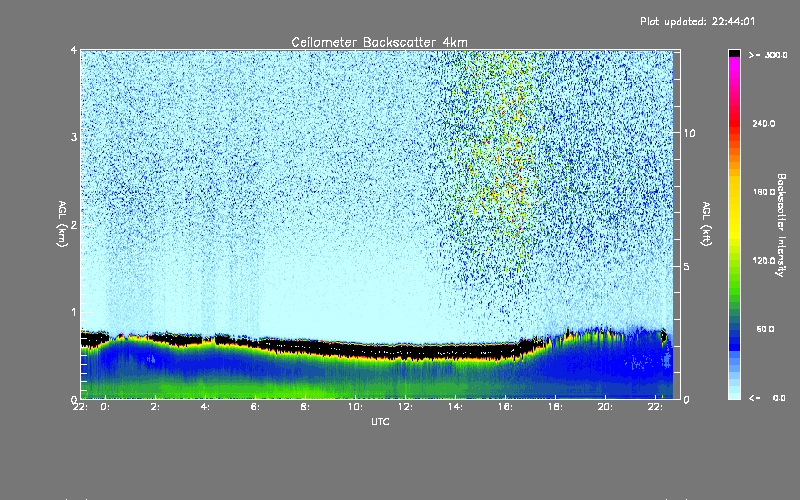Viewport: 800px width, 500px height.
Task: Click the '240.0' colorbar tick label
Action: click(x=764, y=123)
